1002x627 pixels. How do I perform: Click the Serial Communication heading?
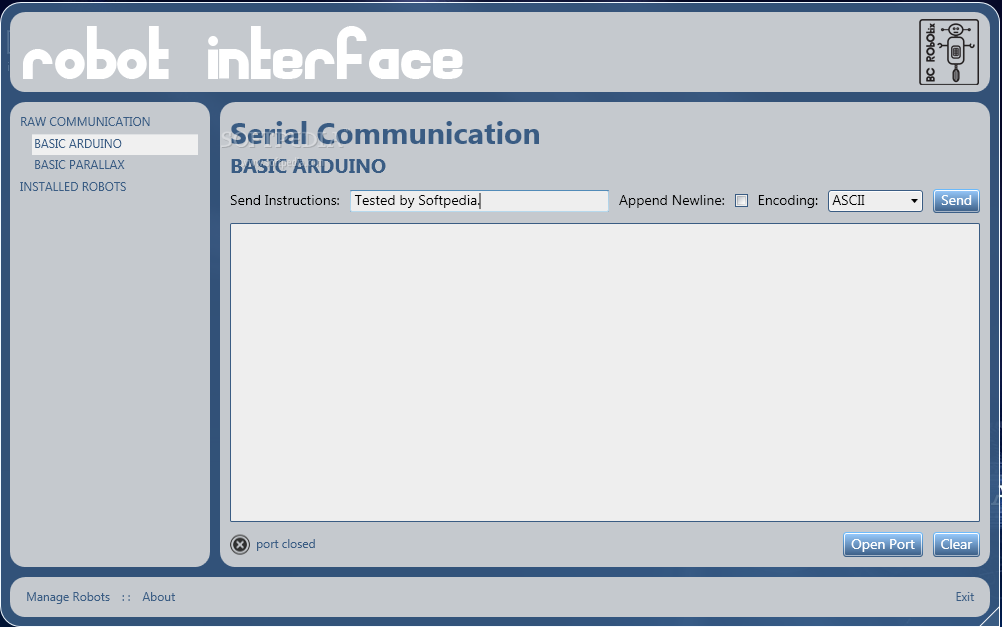[385, 134]
